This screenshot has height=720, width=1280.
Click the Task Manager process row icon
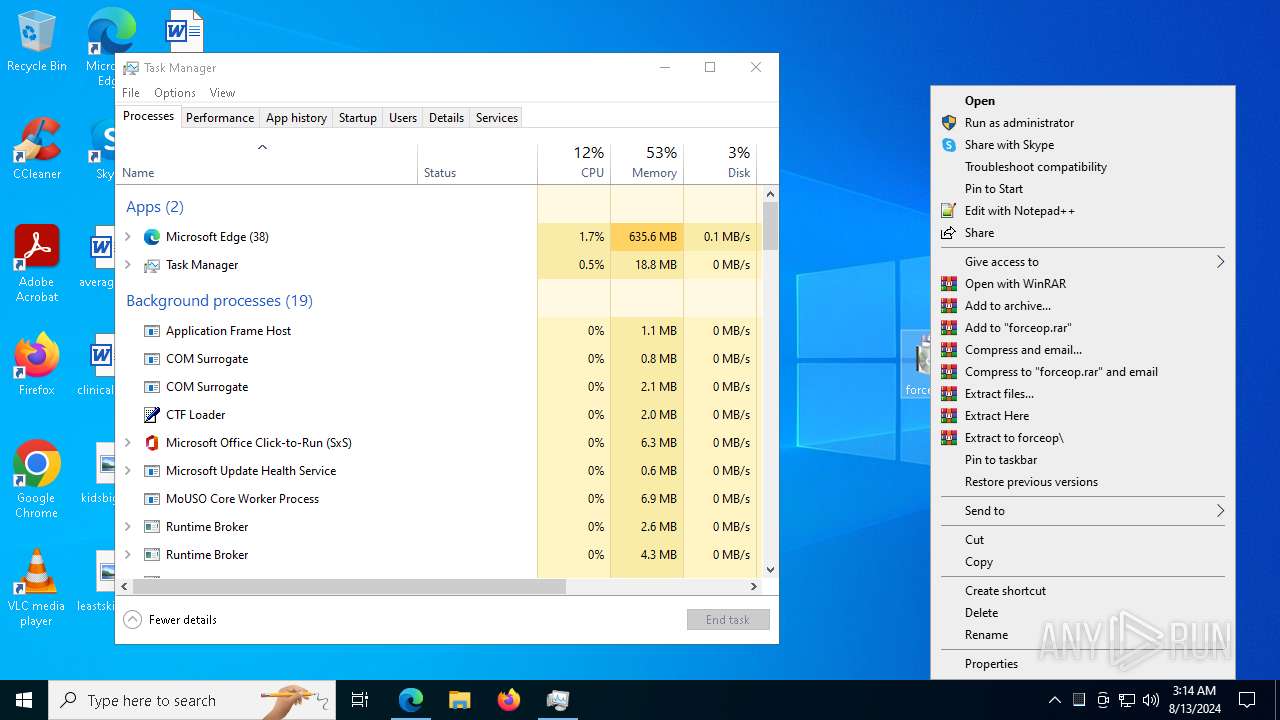(152, 265)
